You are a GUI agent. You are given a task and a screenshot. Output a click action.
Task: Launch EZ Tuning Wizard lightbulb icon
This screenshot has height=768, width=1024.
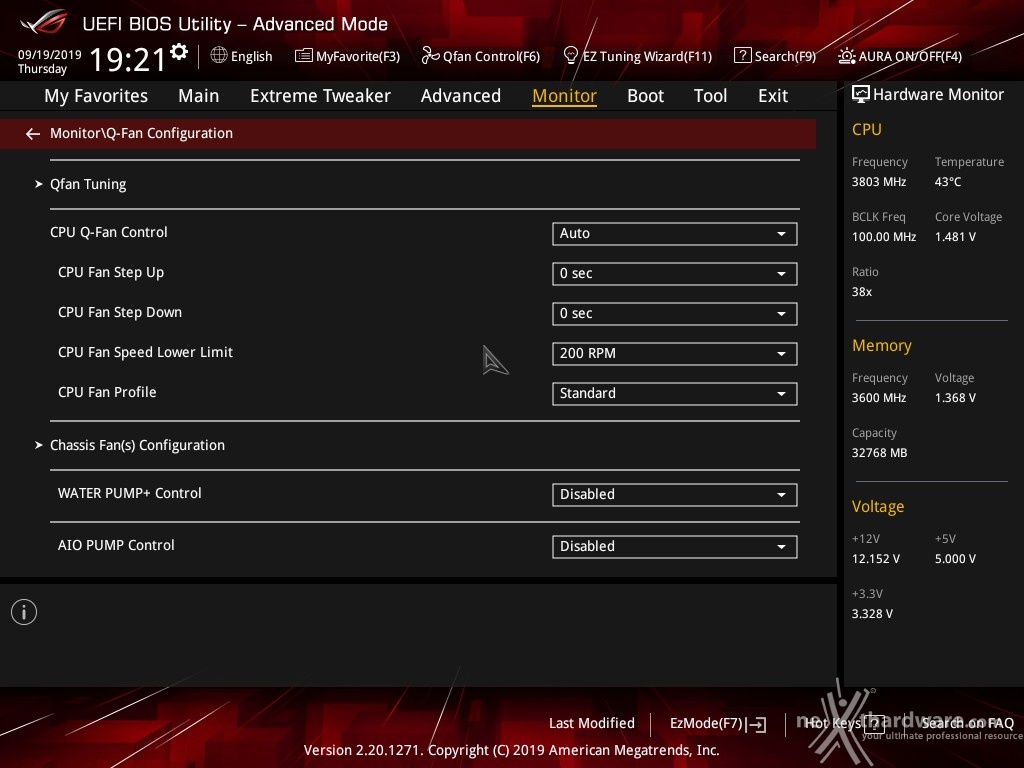[570, 56]
